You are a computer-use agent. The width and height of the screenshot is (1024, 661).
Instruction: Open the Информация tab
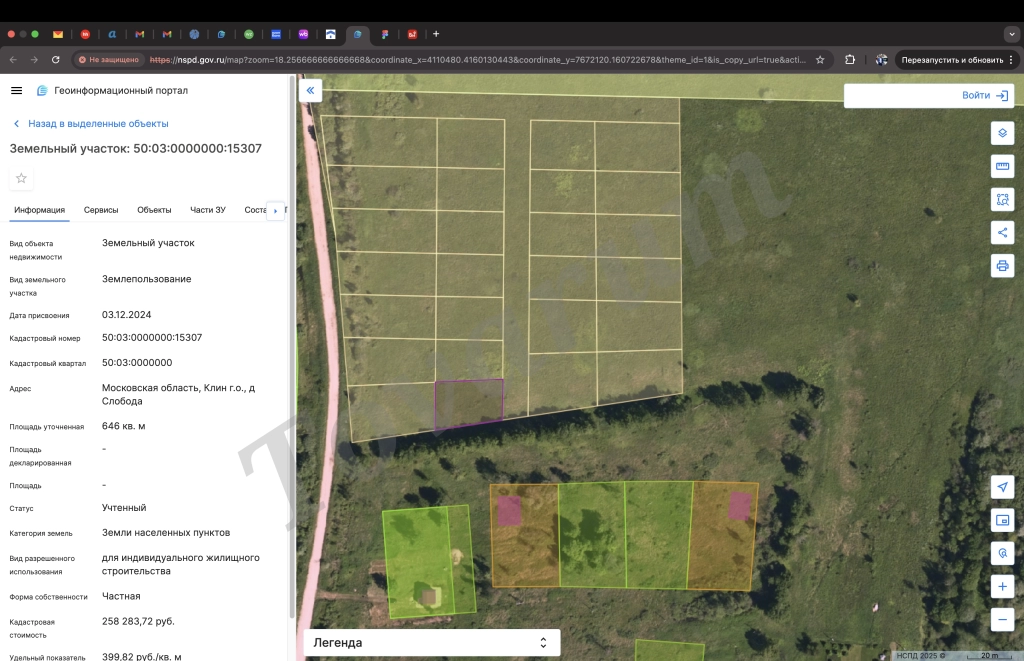tap(39, 210)
